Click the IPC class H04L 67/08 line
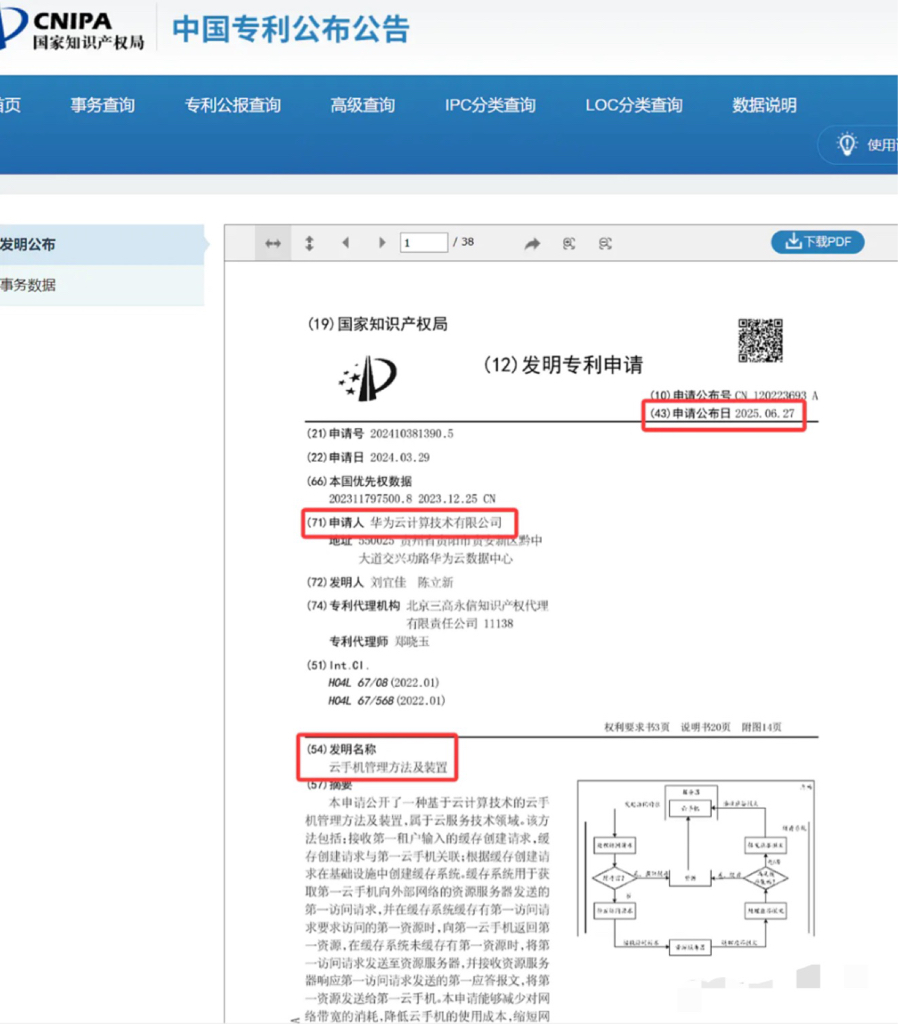The height and width of the screenshot is (1024, 898). point(383,682)
